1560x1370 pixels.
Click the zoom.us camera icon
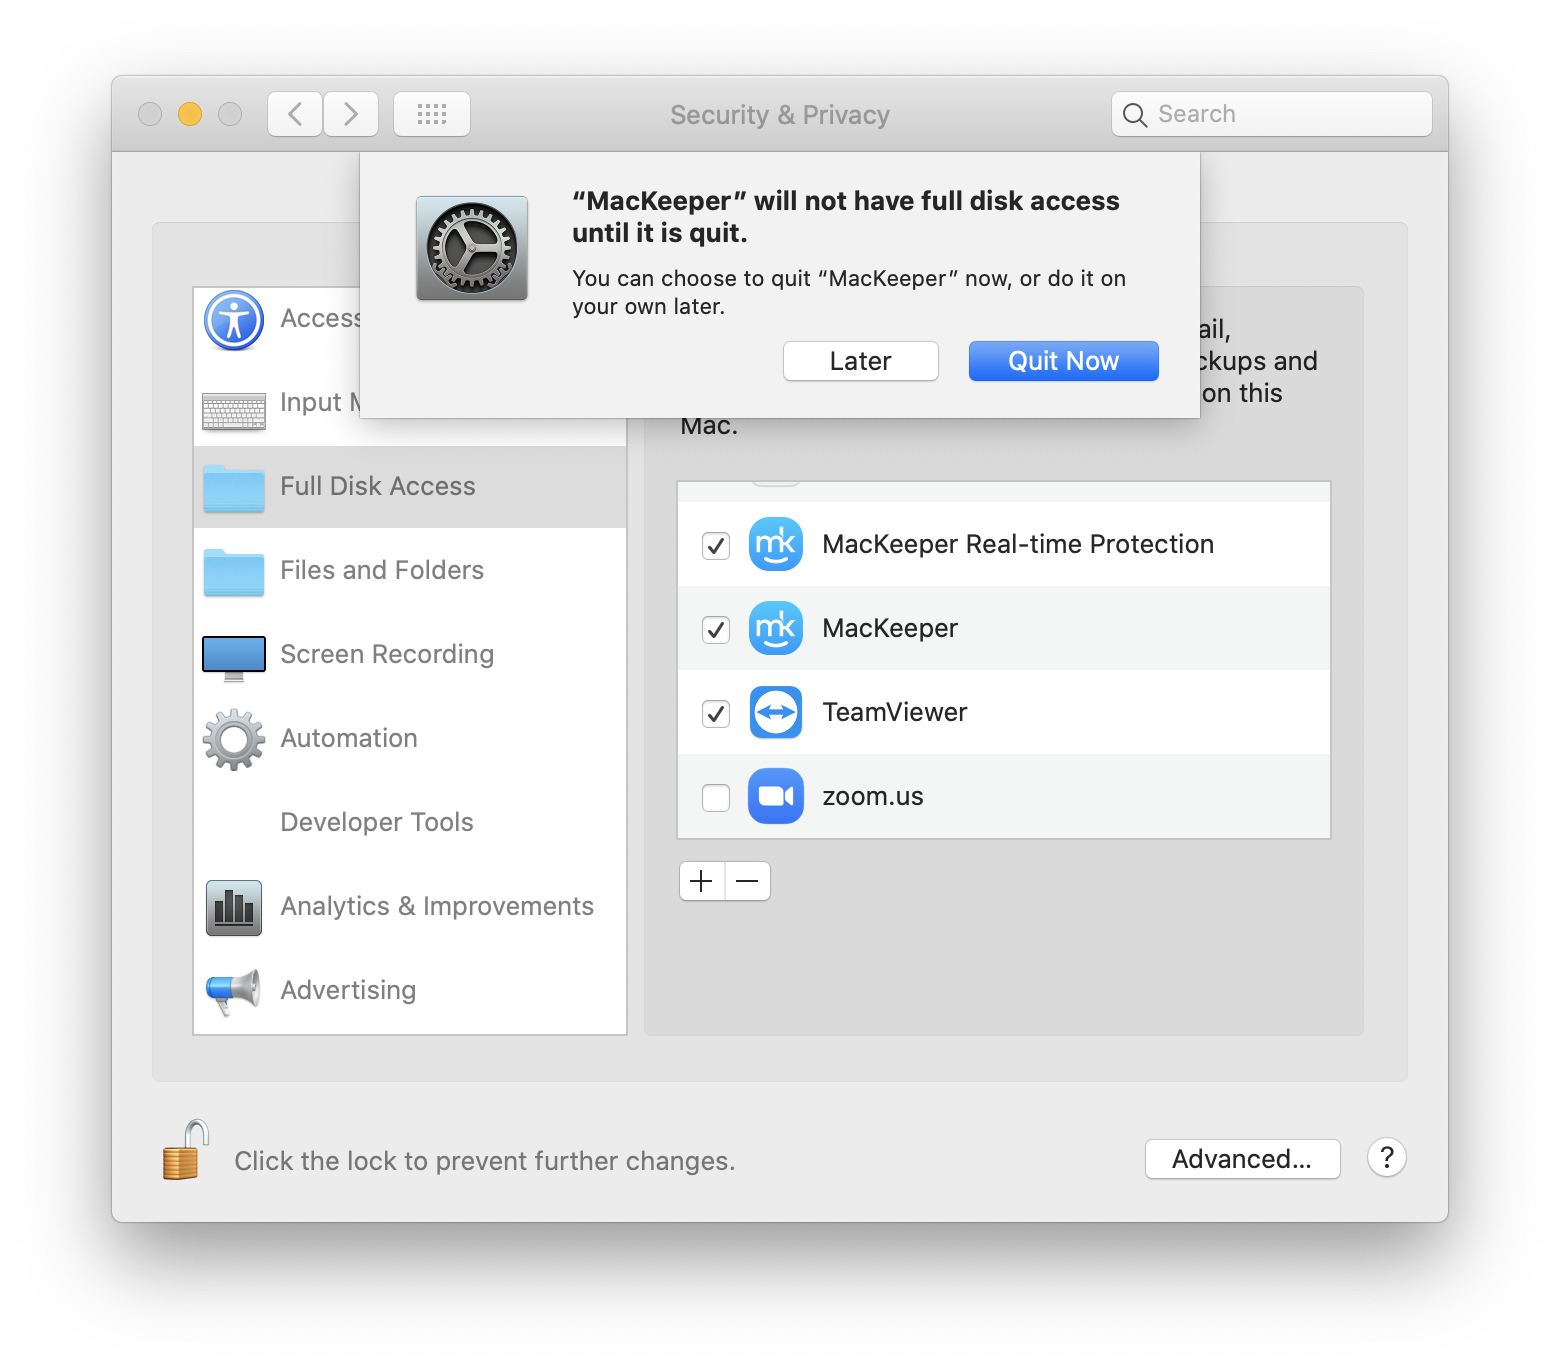[x=776, y=796]
